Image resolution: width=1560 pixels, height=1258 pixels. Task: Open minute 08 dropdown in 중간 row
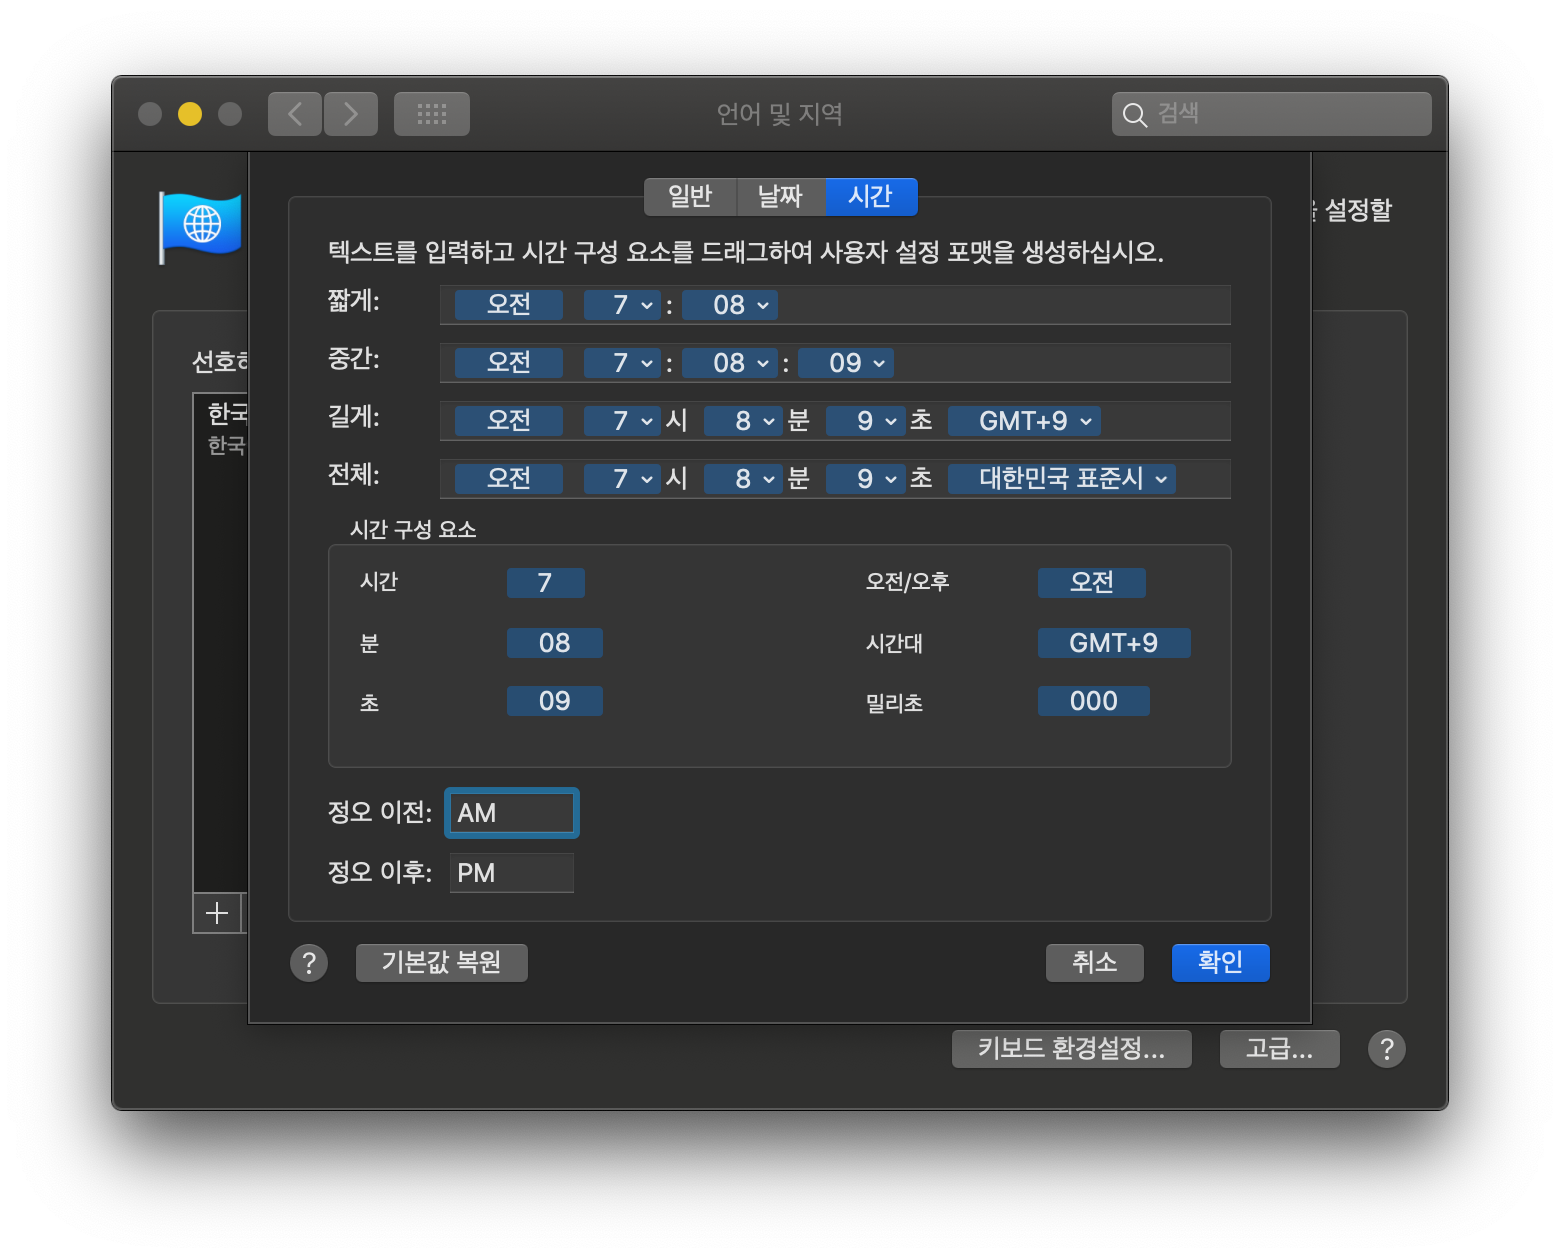point(729,363)
